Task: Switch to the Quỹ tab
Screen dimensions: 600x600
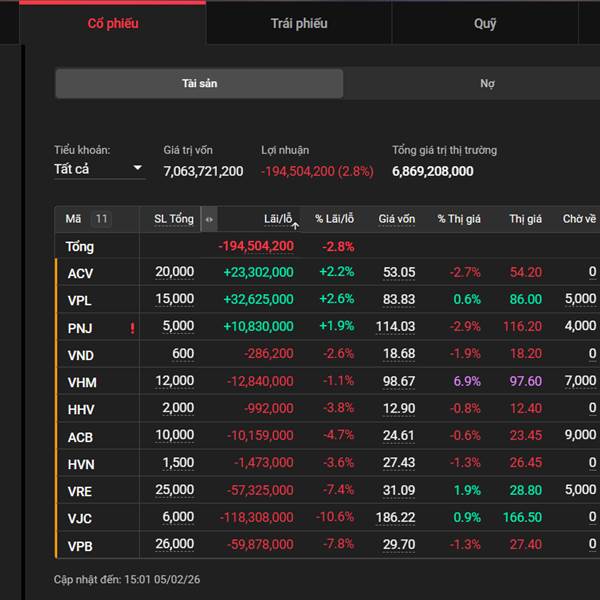Action: click(x=485, y=23)
